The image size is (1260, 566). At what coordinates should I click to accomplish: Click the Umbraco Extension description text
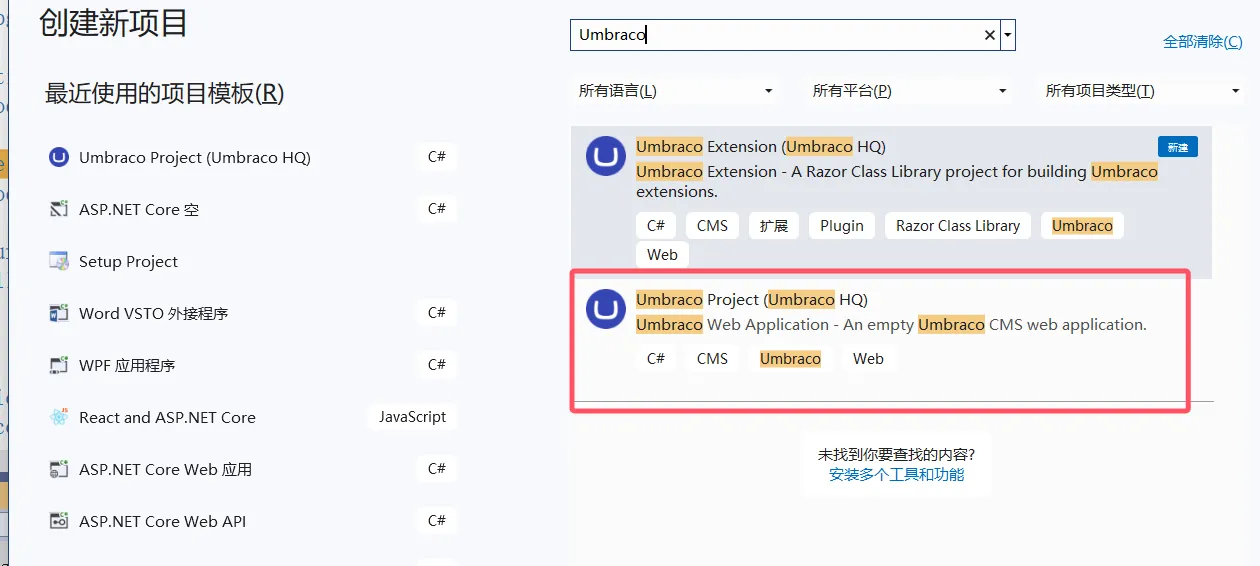[897, 181]
